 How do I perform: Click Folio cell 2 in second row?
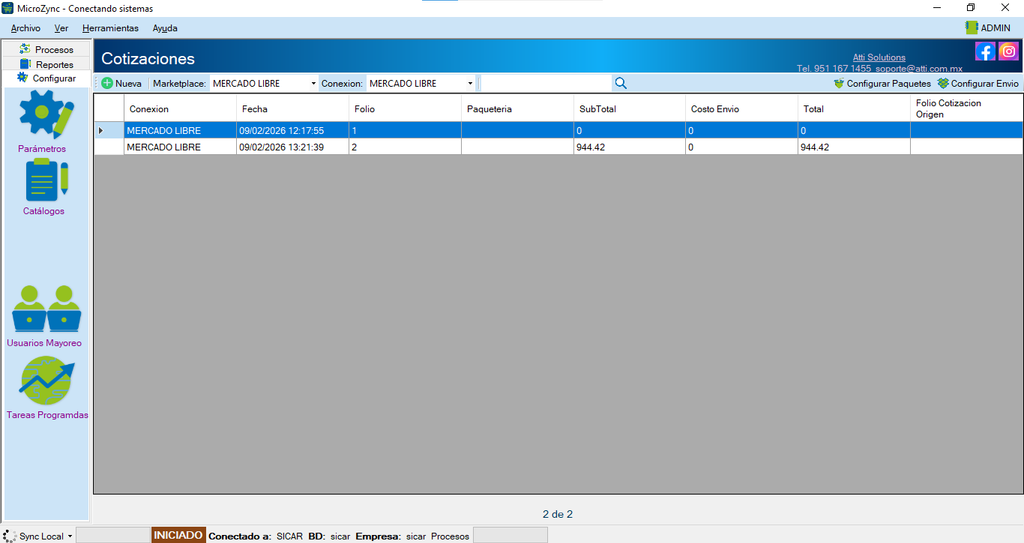405,147
